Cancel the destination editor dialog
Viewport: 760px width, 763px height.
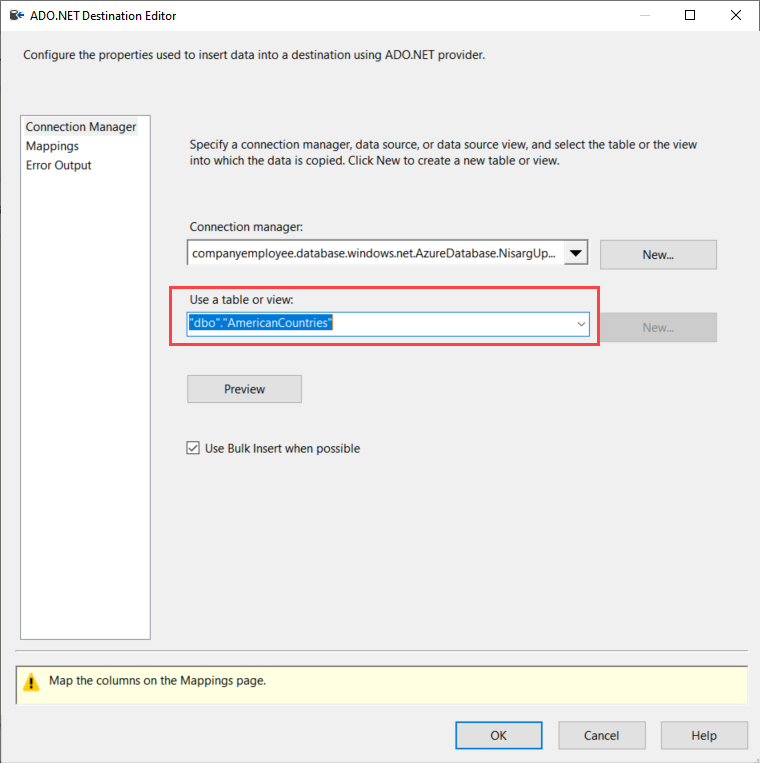point(601,736)
